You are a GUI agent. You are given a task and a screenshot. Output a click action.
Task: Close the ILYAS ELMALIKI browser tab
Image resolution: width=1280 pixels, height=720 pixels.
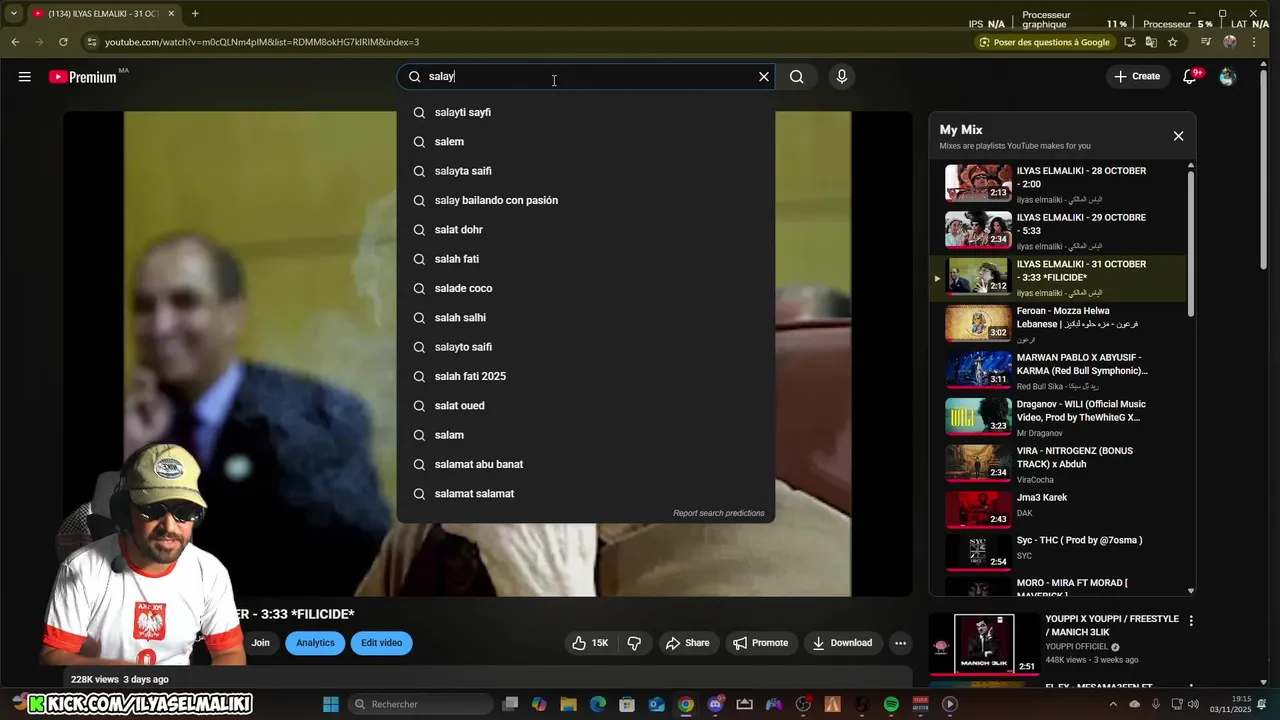(x=171, y=14)
